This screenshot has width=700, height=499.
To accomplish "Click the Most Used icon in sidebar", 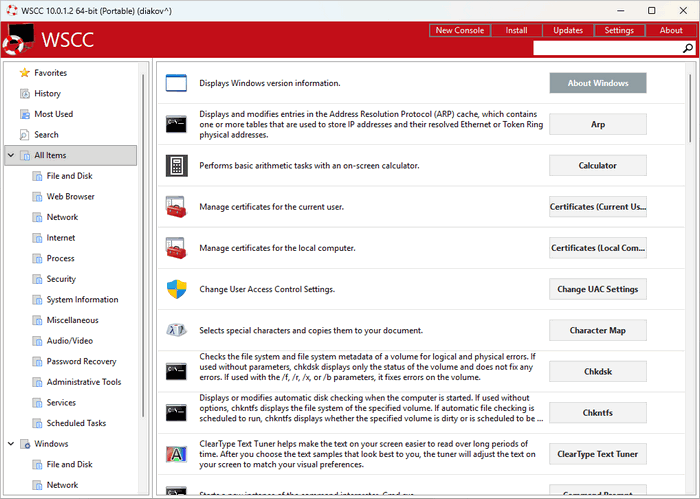I will 24,114.
